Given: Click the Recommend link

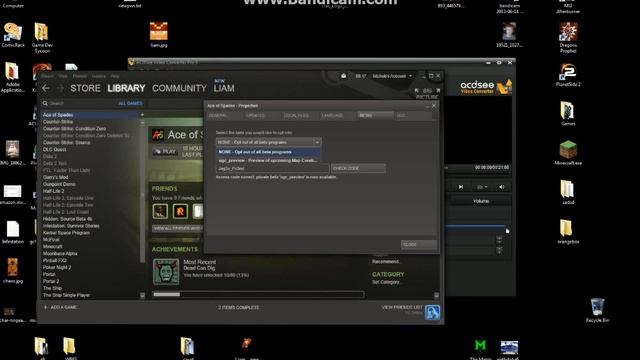Looking at the screenshot, I should pyautogui.click(x=386, y=261).
